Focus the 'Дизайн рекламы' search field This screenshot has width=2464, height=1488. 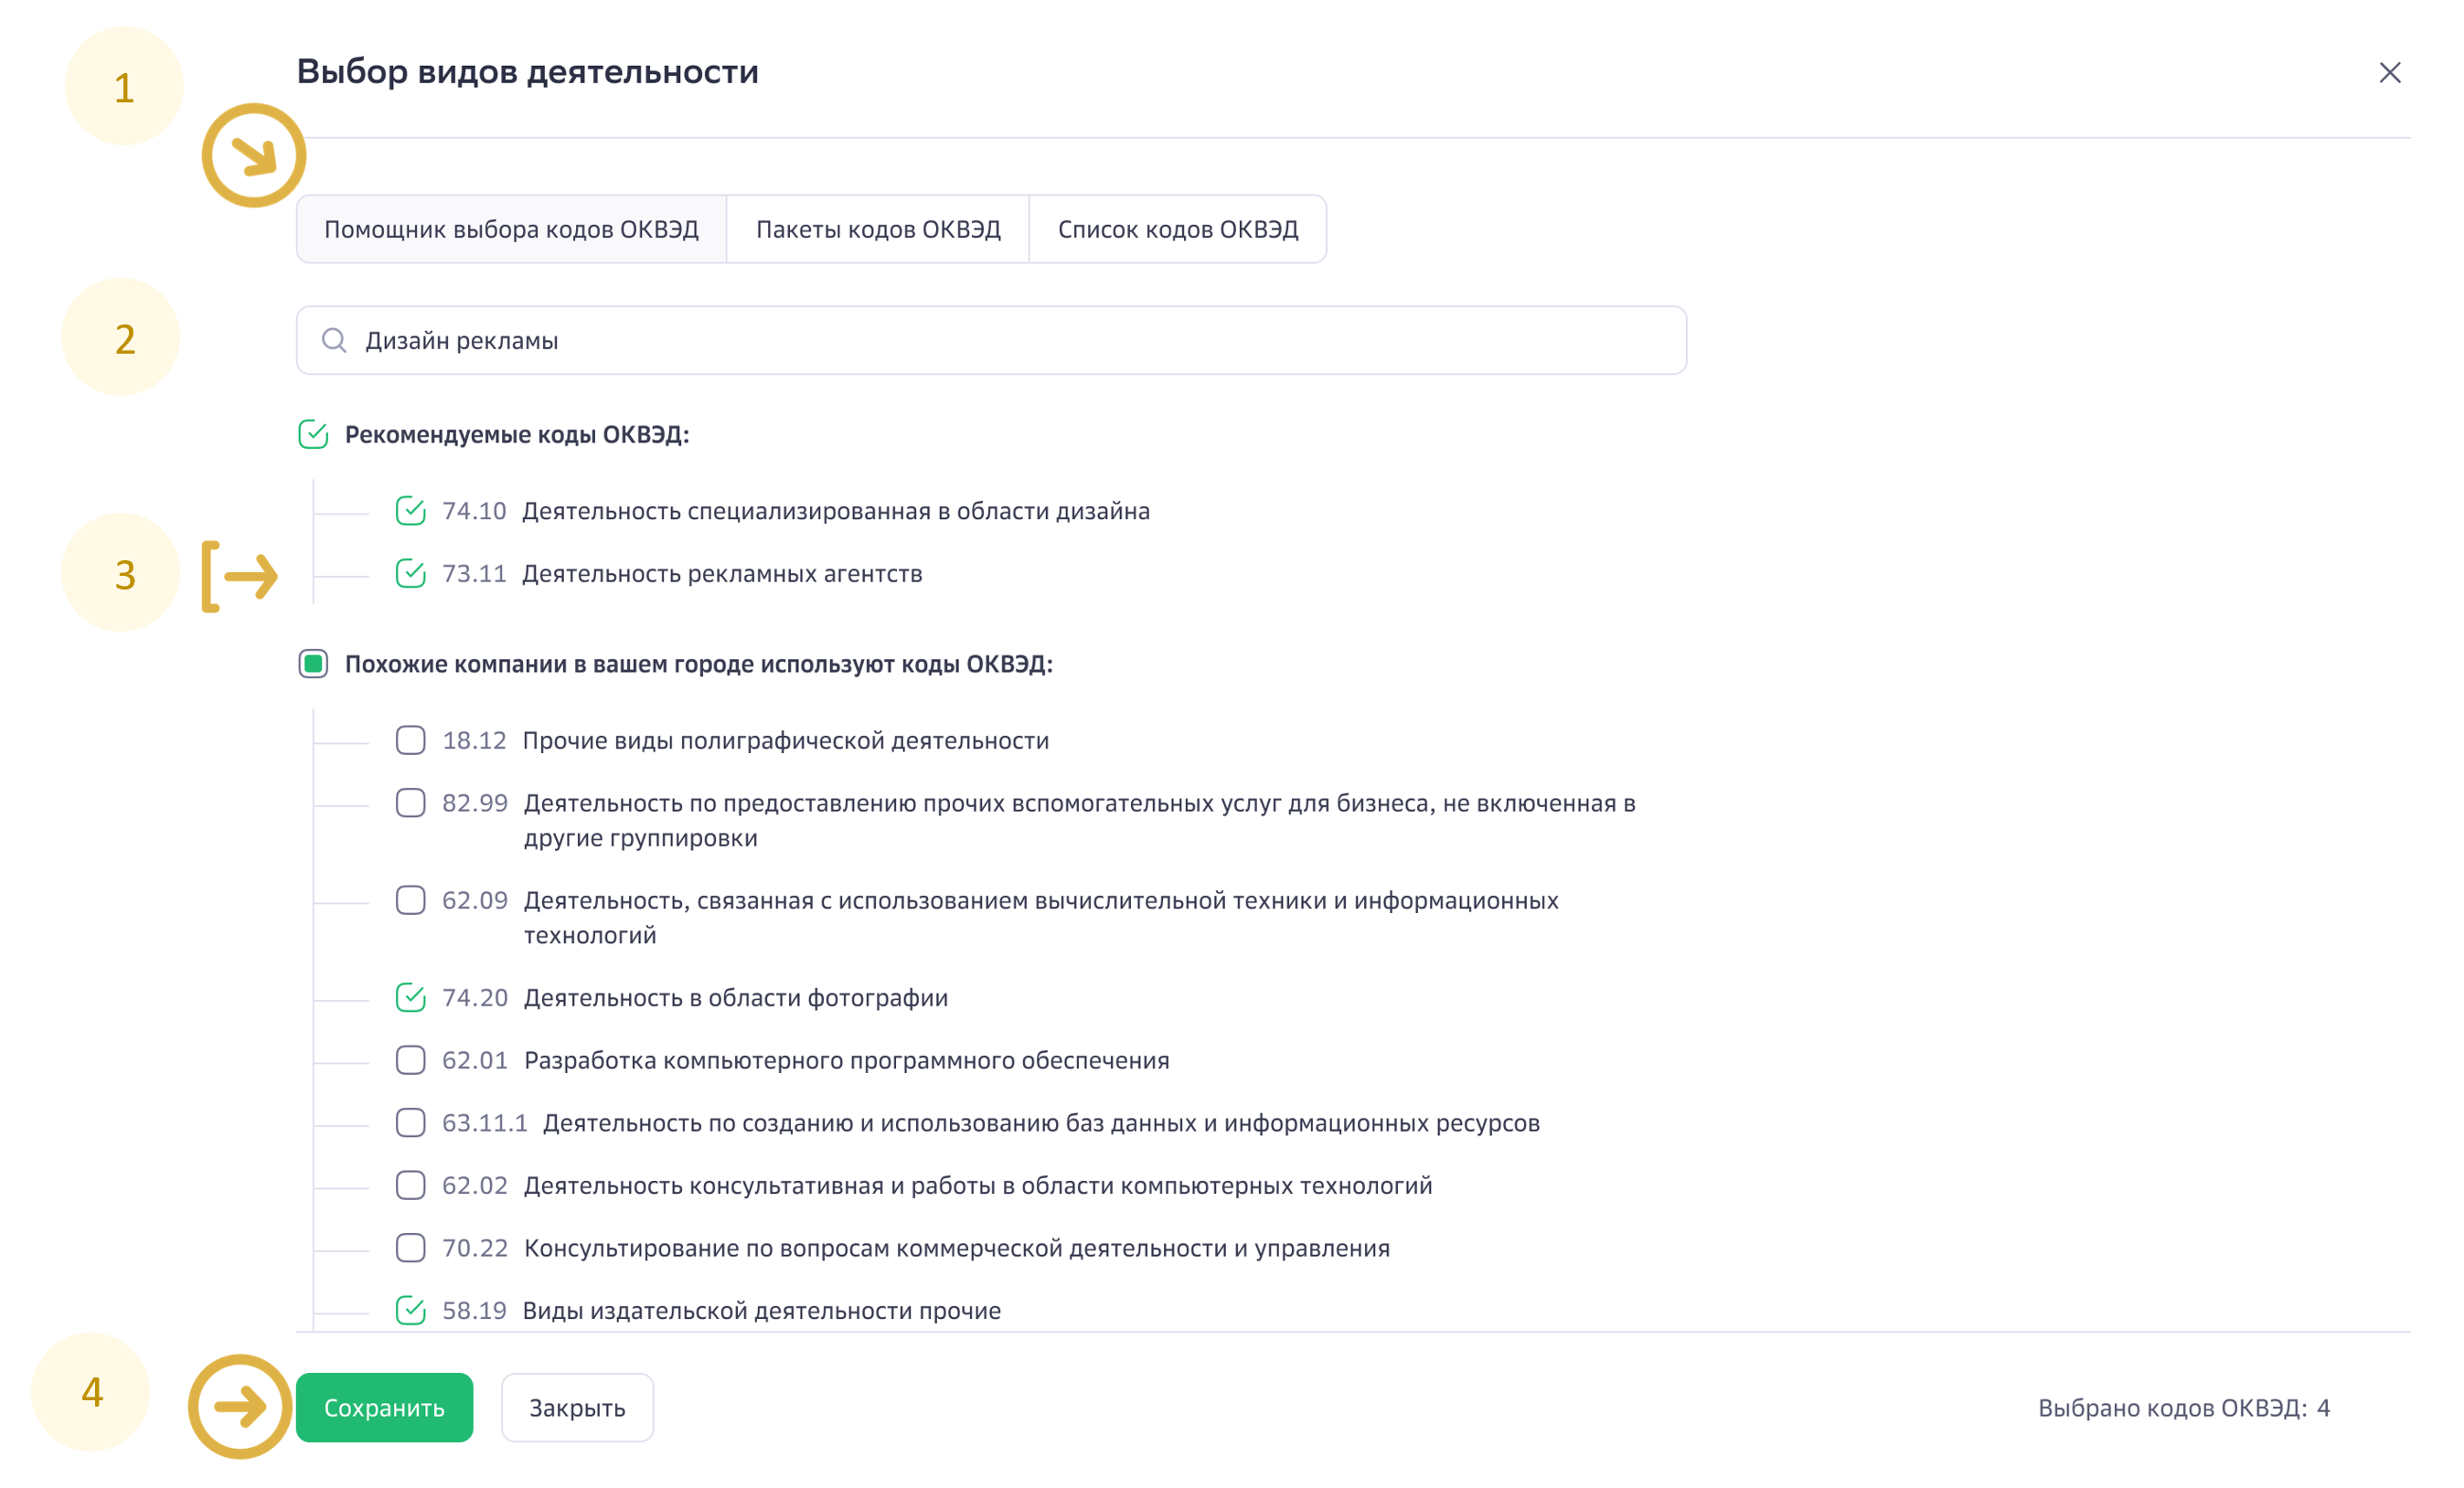click(1000, 341)
